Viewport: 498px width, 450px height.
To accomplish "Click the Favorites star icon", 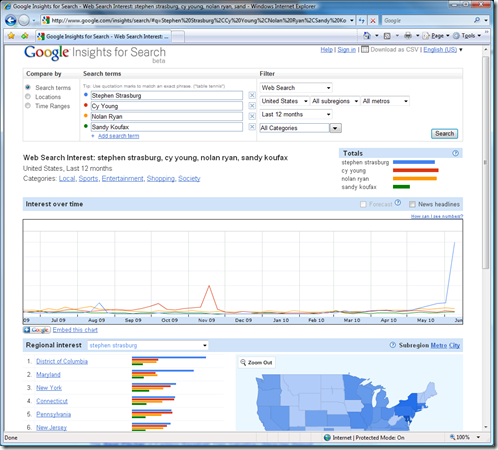I will pyautogui.click(x=11, y=36).
